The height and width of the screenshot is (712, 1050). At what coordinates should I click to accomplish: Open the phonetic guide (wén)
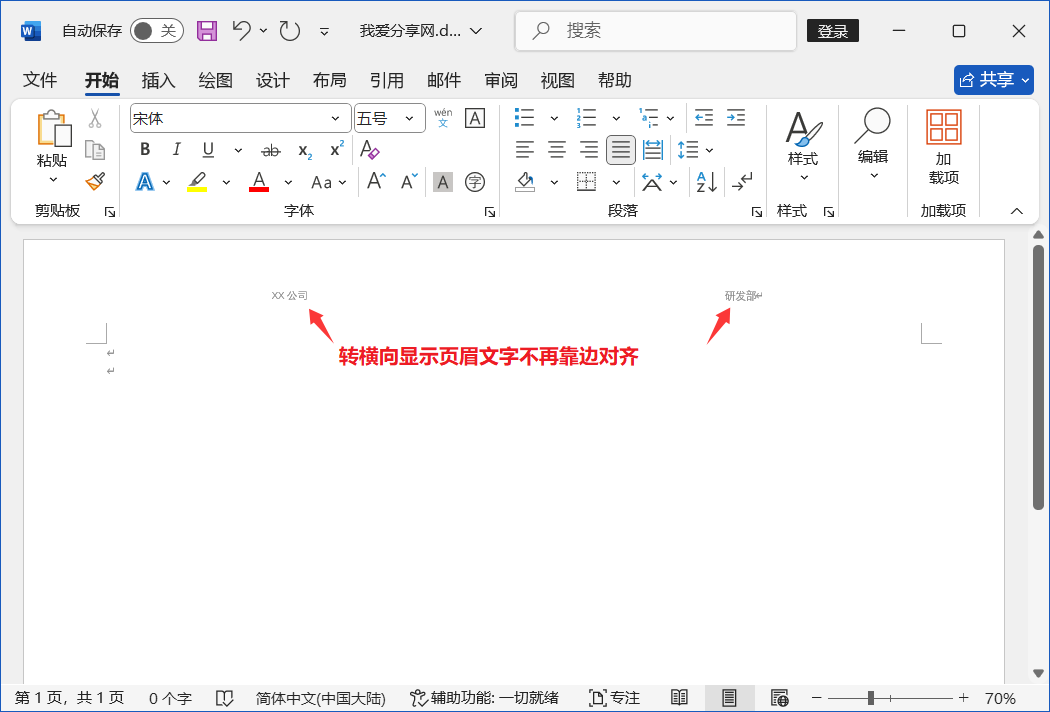tap(443, 118)
